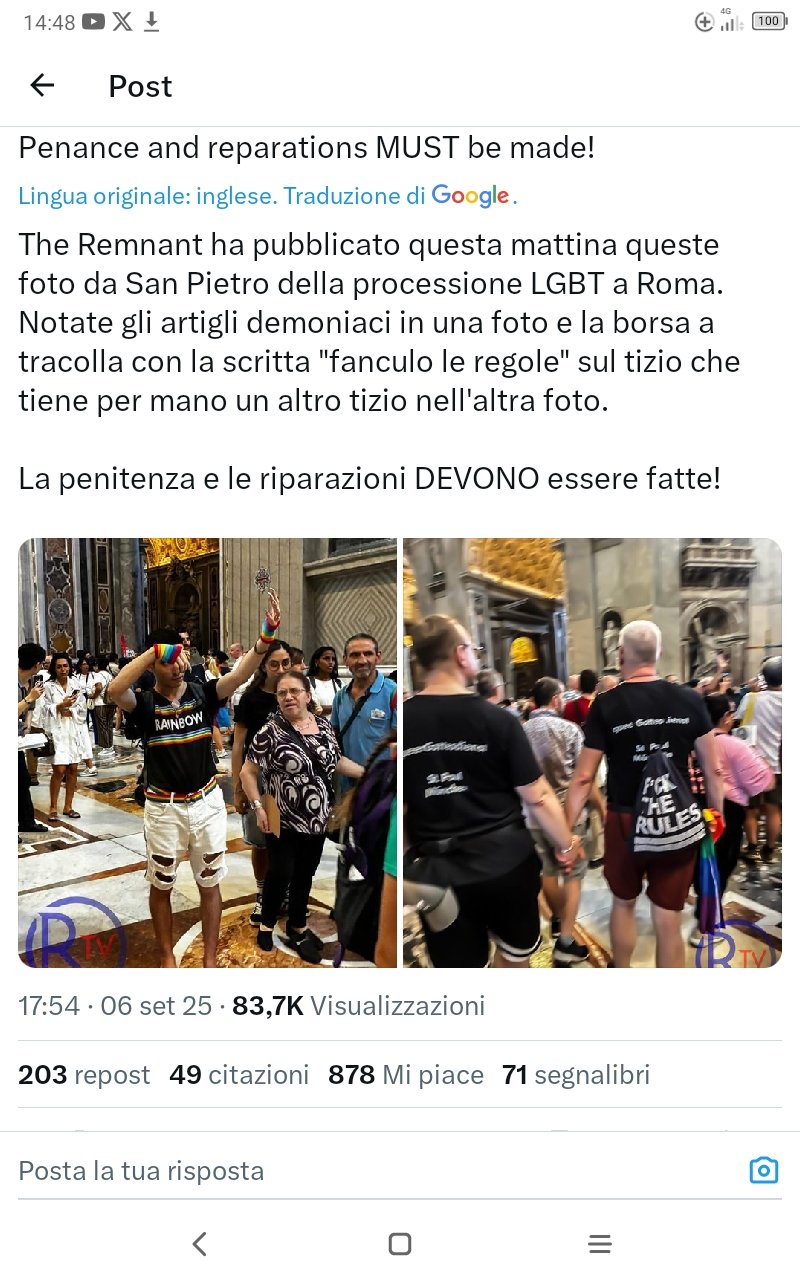The image size is (800, 1280).
Task: Open the 49 citazioni list
Action: [x=239, y=1075]
